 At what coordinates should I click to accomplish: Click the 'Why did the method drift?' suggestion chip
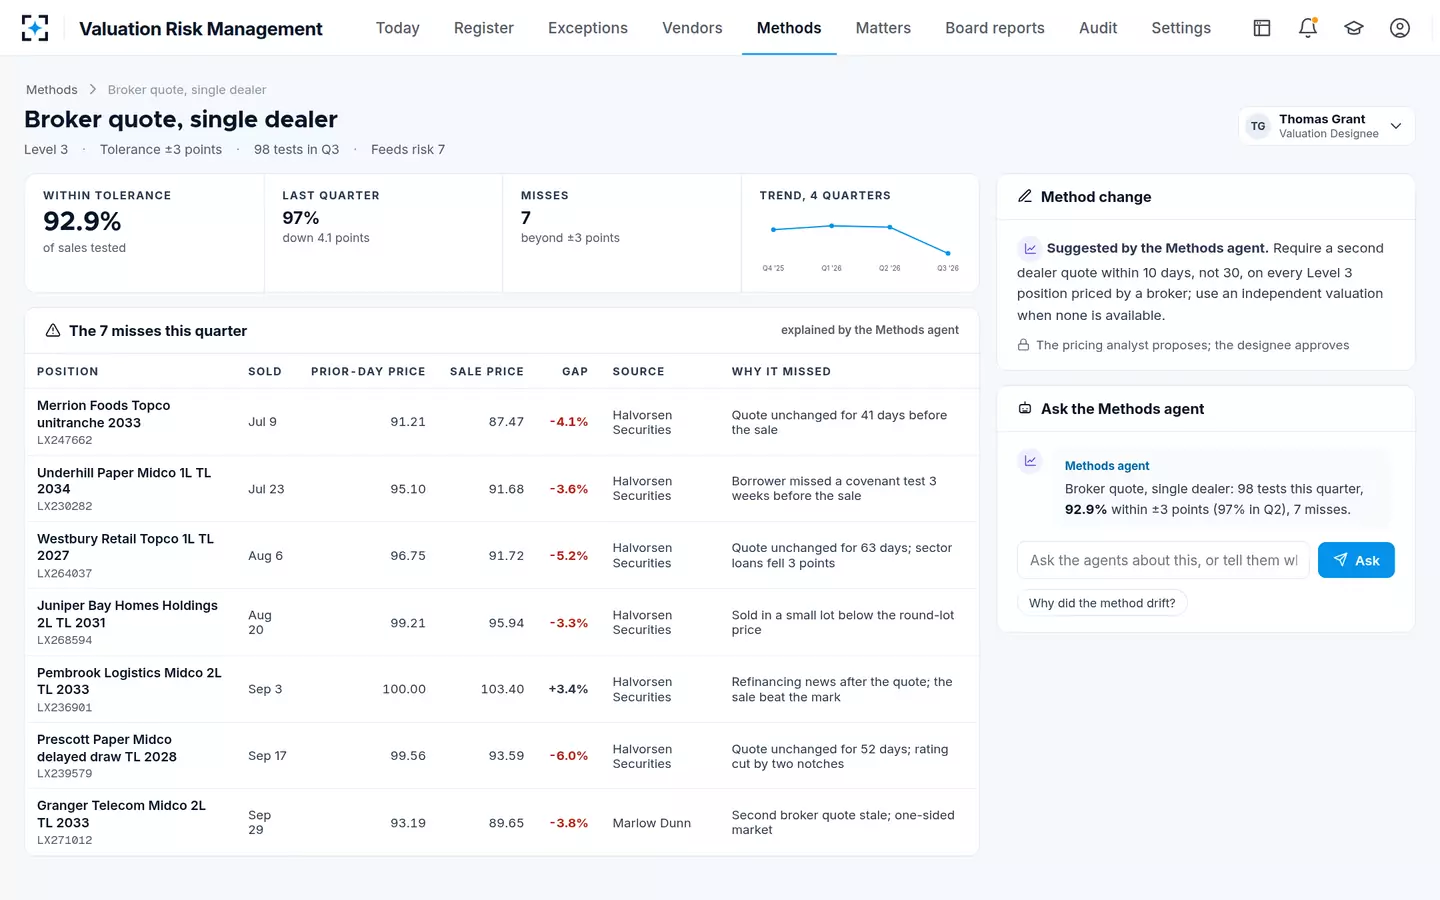tap(1102, 603)
